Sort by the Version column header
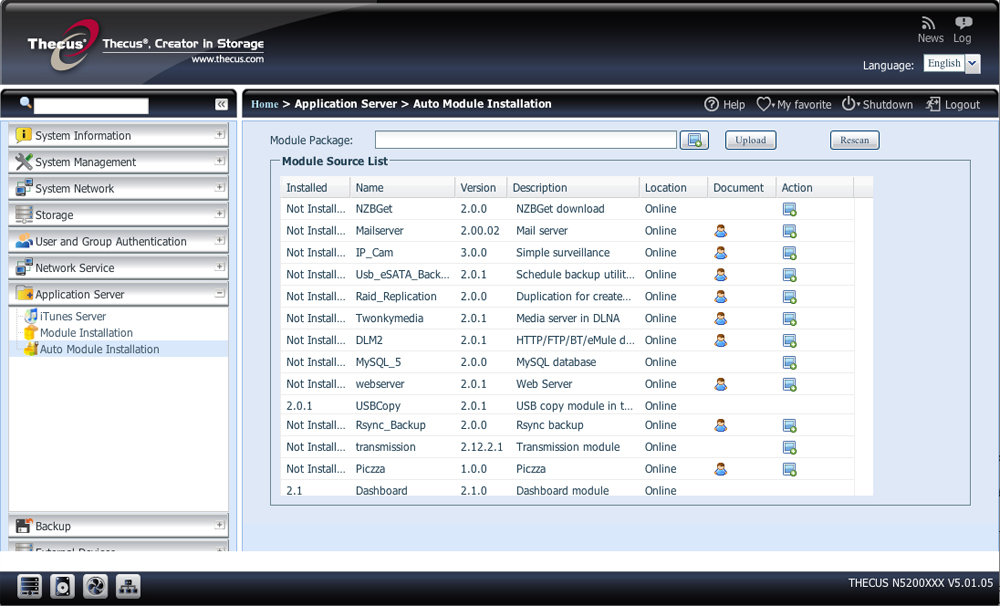Viewport: 1000px width, 606px height. 481,188
